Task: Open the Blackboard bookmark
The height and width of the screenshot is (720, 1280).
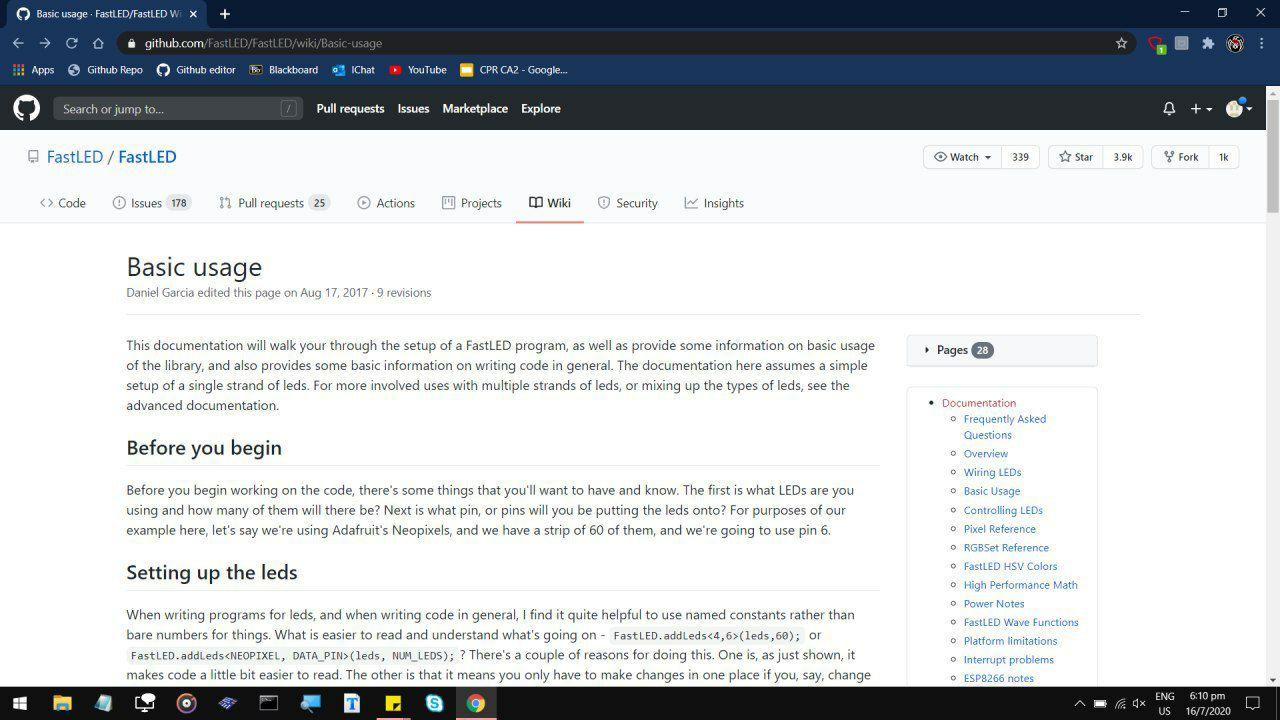Action: [x=283, y=70]
